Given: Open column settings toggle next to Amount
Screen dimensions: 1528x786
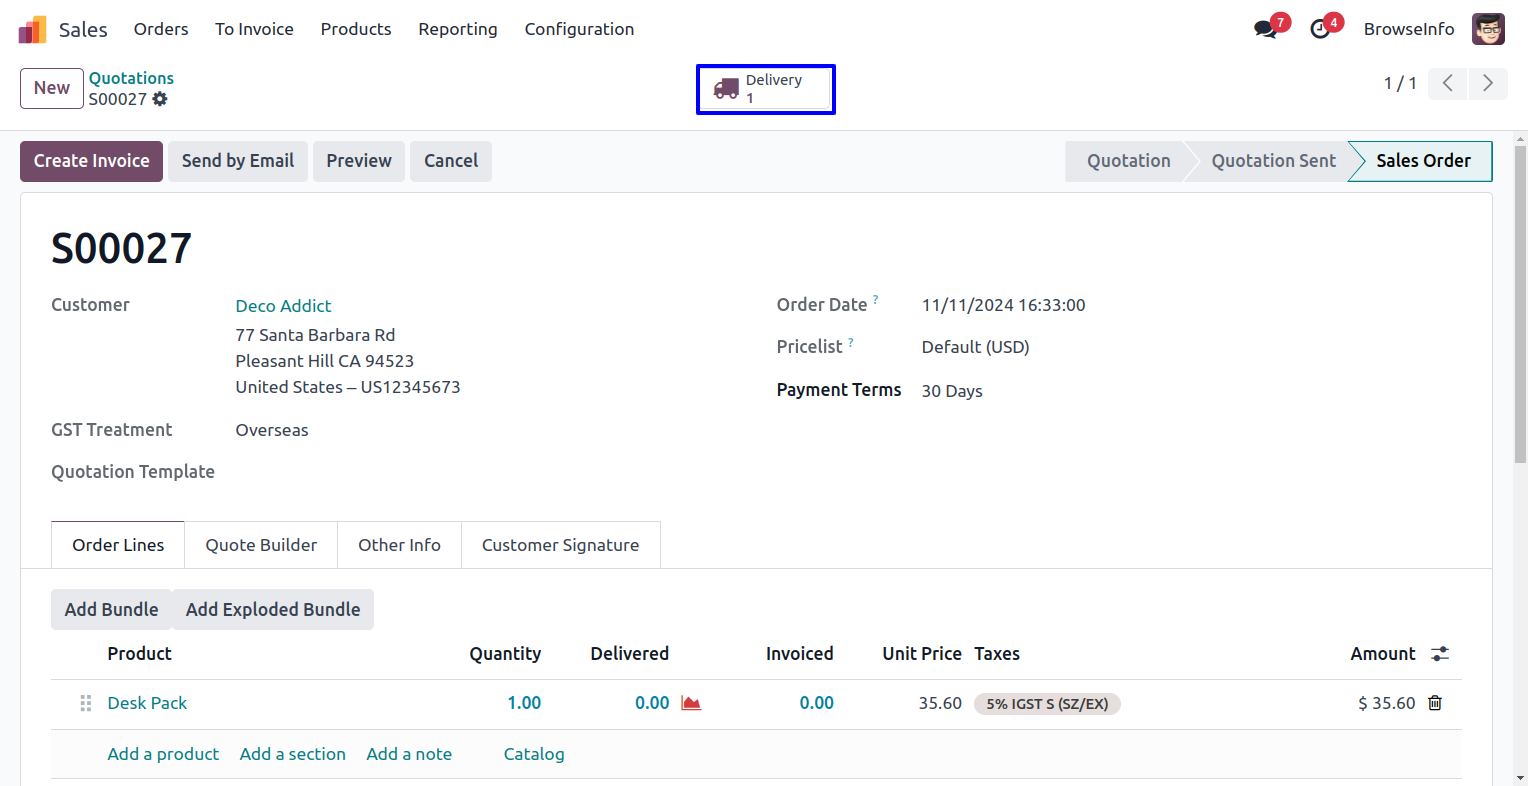Looking at the screenshot, I should tap(1440, 654).
